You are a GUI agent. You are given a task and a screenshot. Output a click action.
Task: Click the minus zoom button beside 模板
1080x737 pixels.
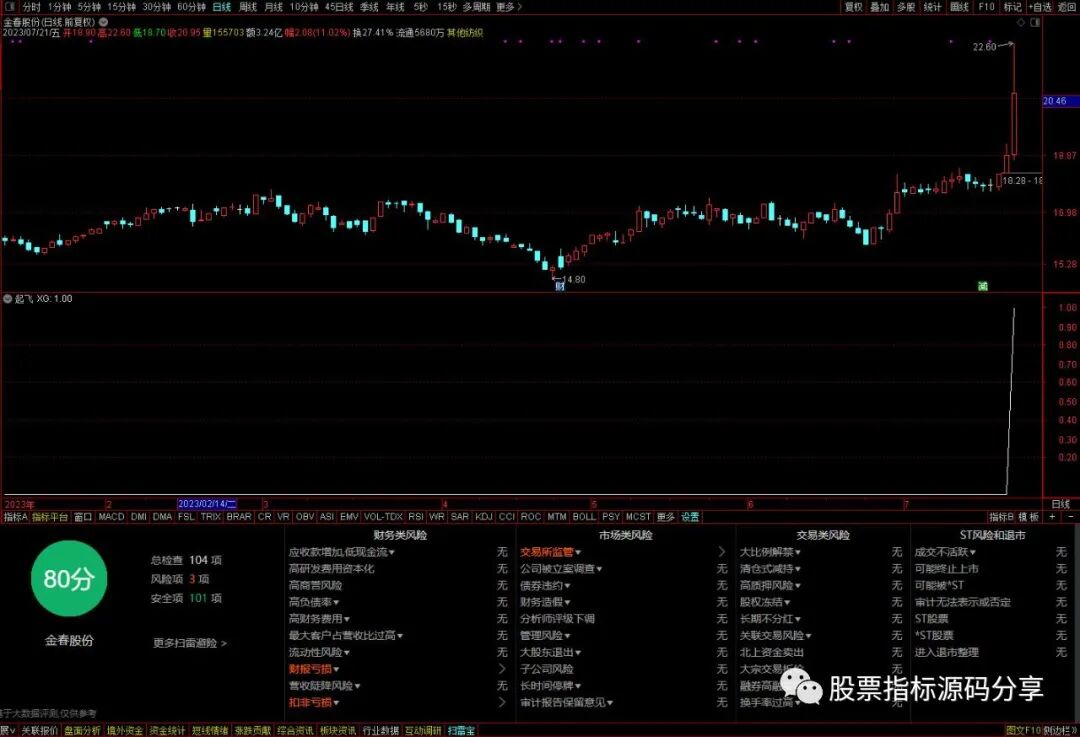pyautogui.click(x=1070, y=517)
